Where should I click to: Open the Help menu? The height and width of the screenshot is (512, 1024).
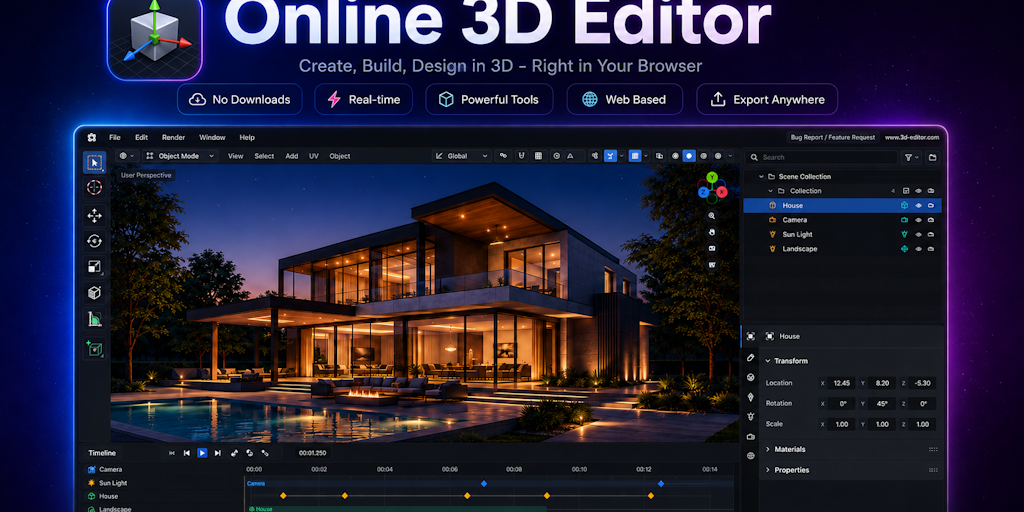(247, 138)
